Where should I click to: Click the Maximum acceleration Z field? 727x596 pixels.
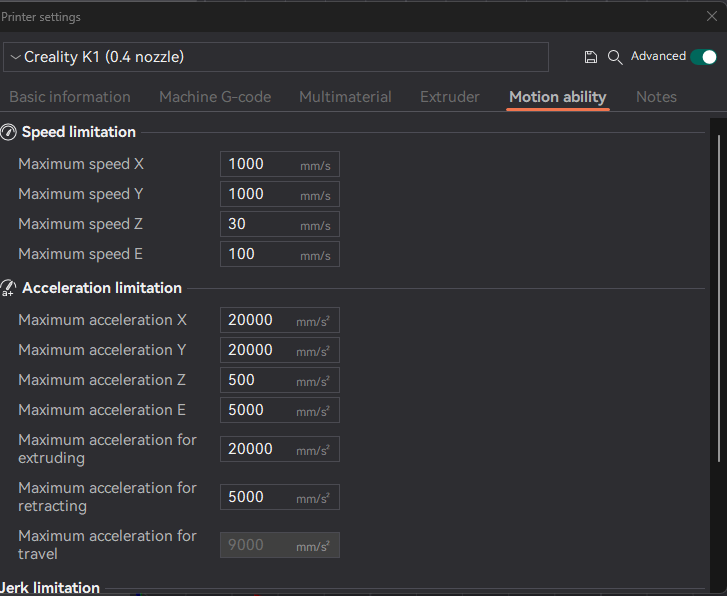pos(258,380)
